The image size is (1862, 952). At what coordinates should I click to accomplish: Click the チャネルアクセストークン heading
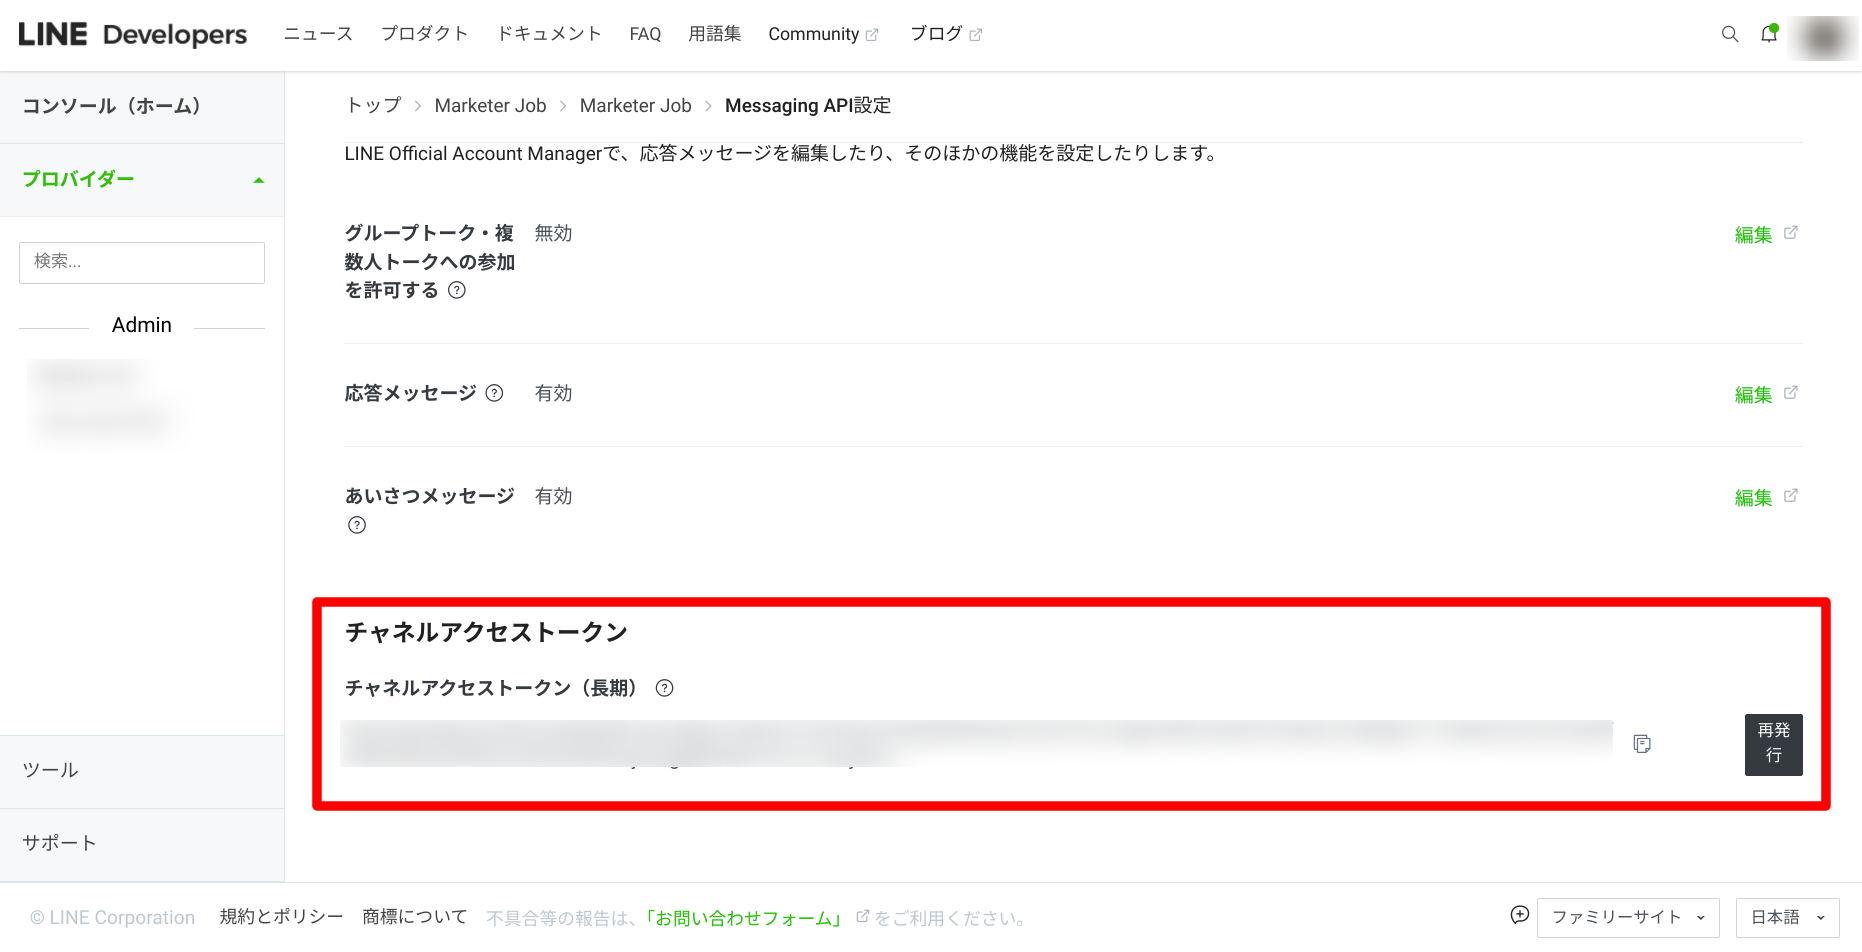coord(486,632)
